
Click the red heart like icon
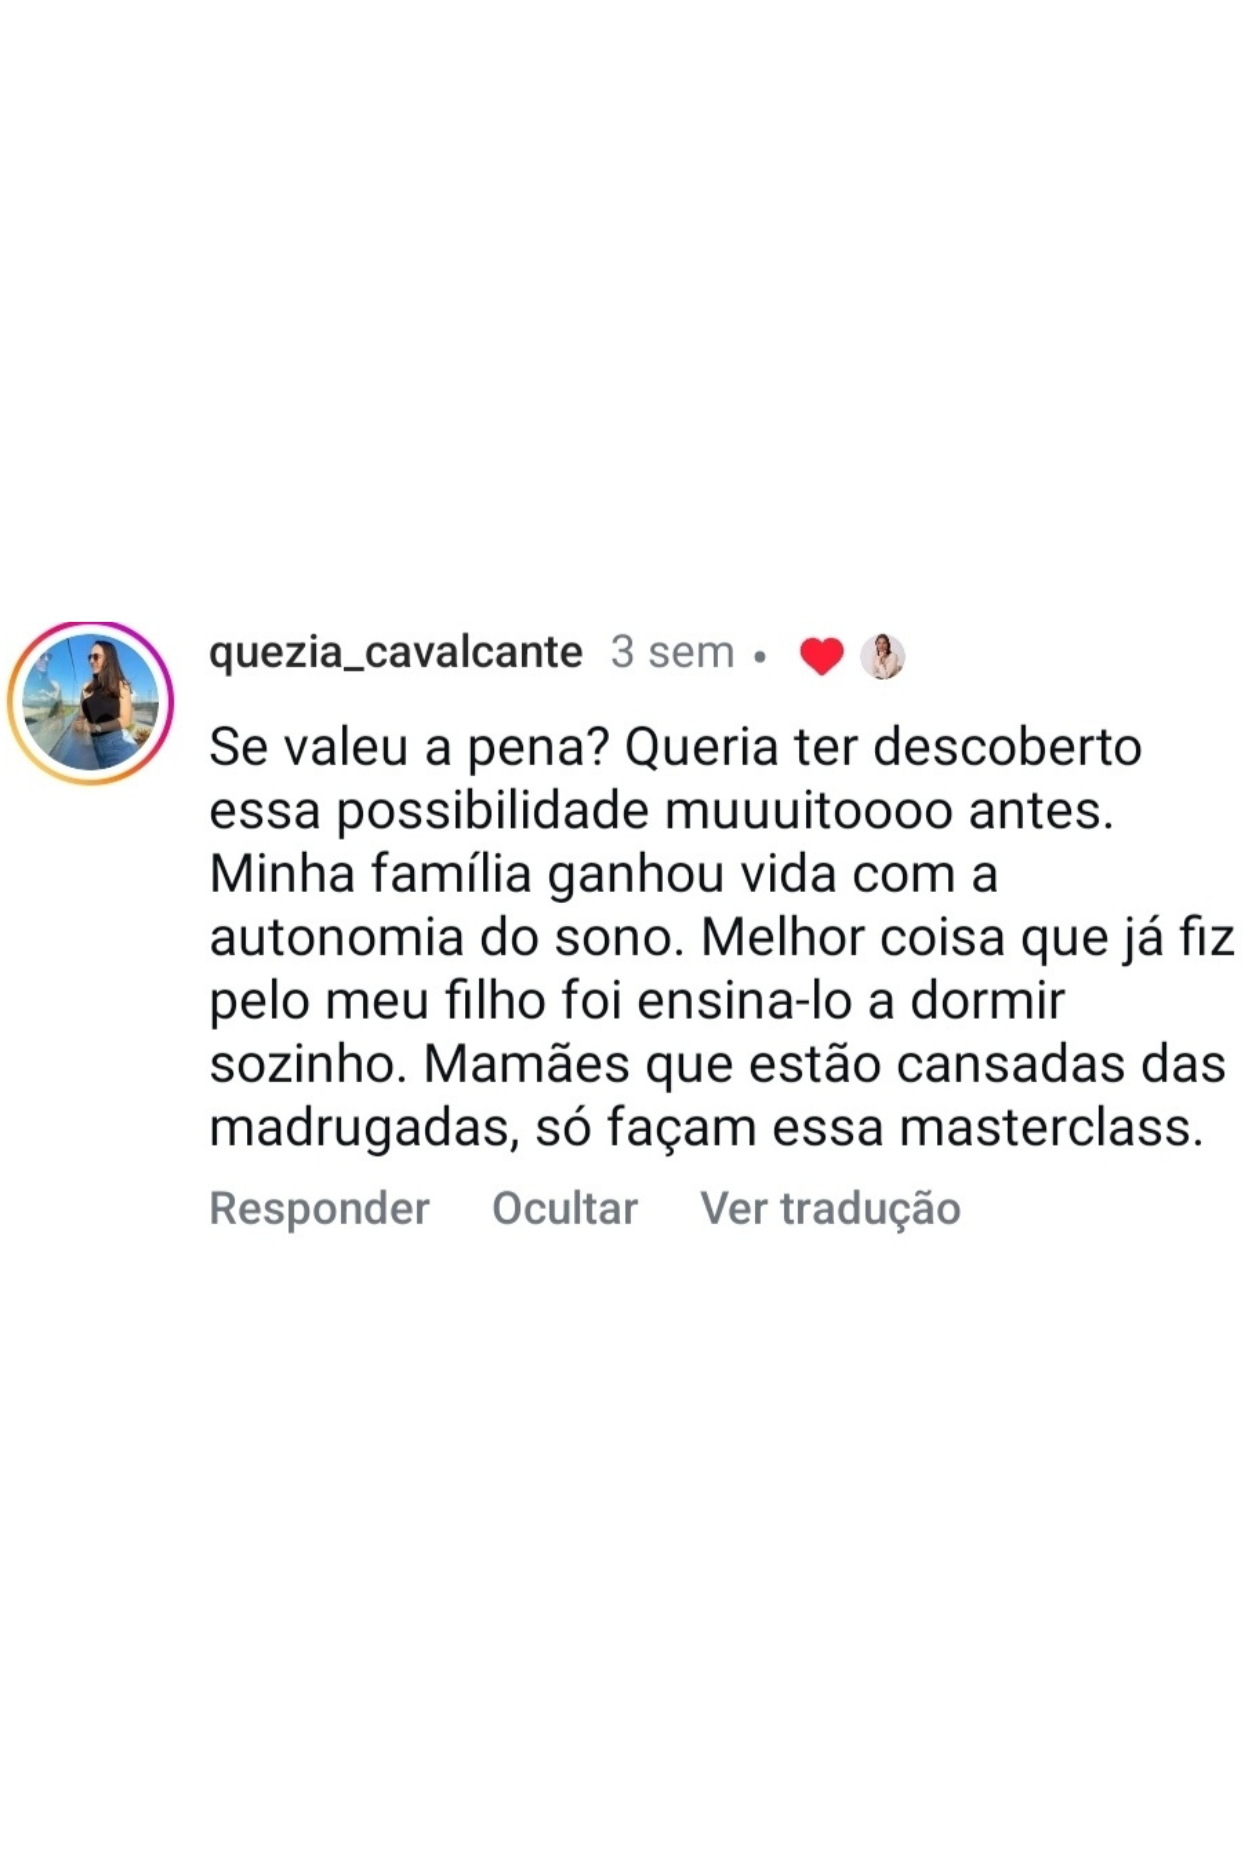tap(822, 656)
